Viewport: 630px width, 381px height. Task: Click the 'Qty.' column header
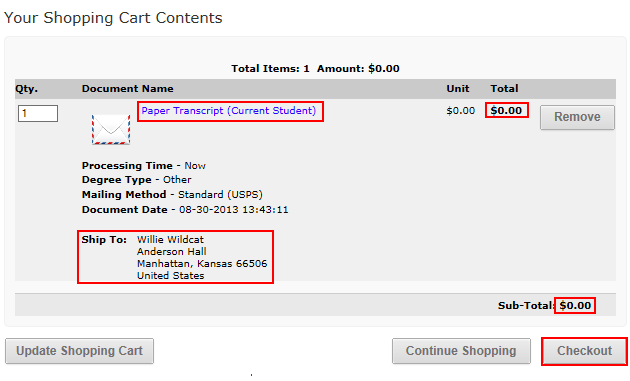27,88
